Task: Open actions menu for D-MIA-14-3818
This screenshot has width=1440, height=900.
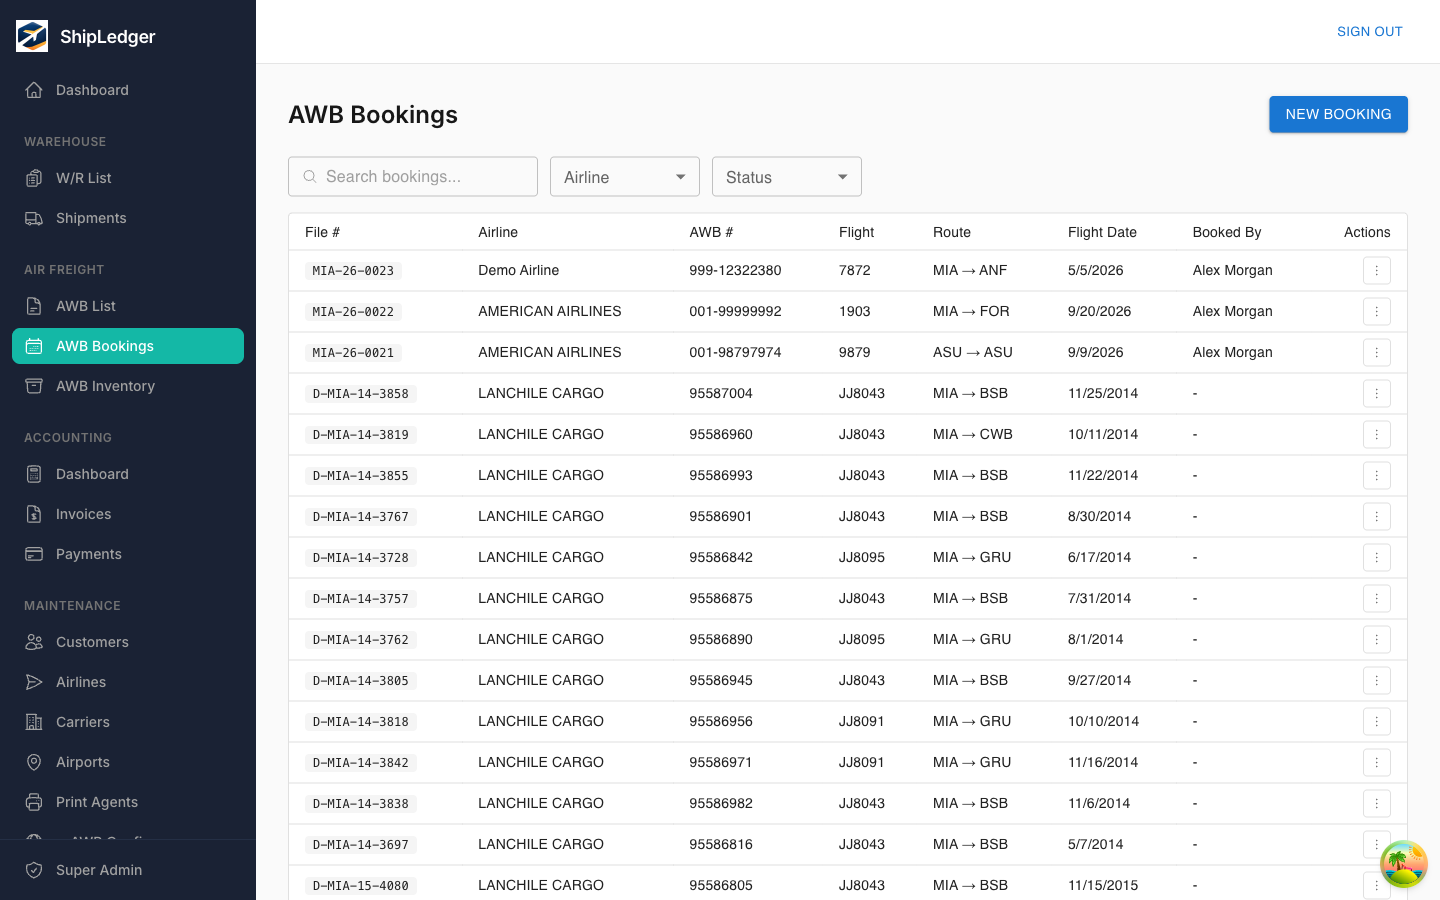Action: pyautogui.click(x=1377, y=722)
